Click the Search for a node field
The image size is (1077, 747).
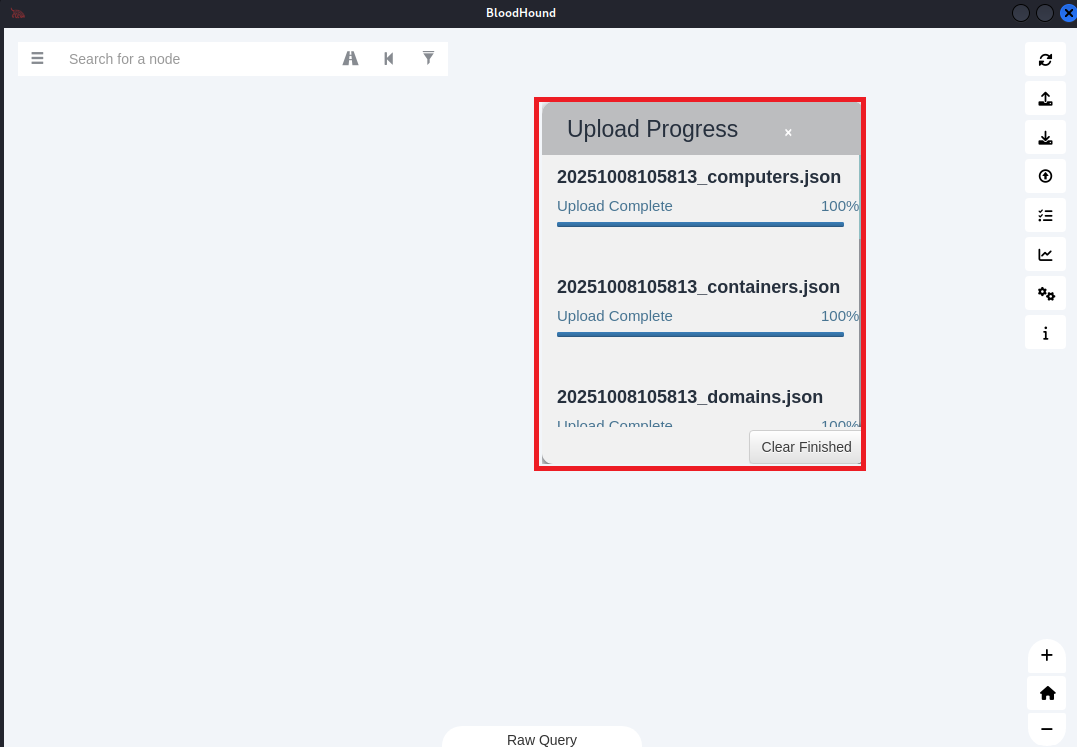click(196, 59)
